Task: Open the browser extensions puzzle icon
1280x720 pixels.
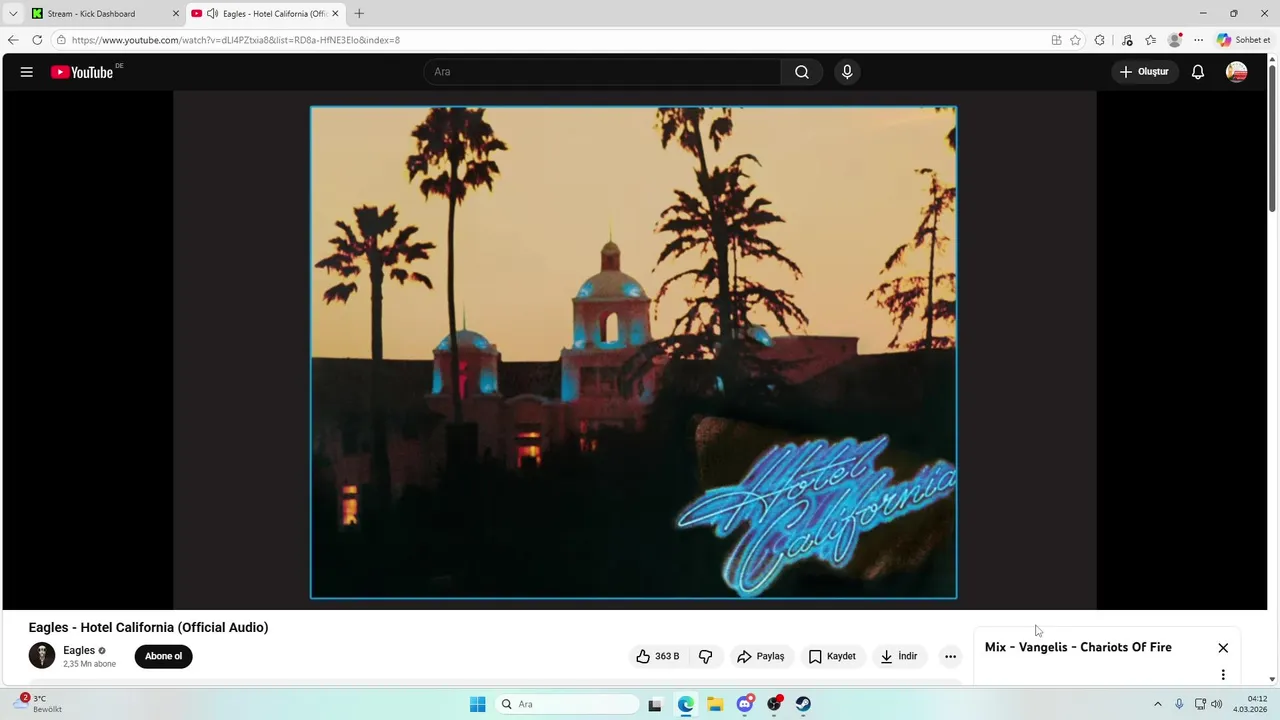Action: click(1100, 40)
